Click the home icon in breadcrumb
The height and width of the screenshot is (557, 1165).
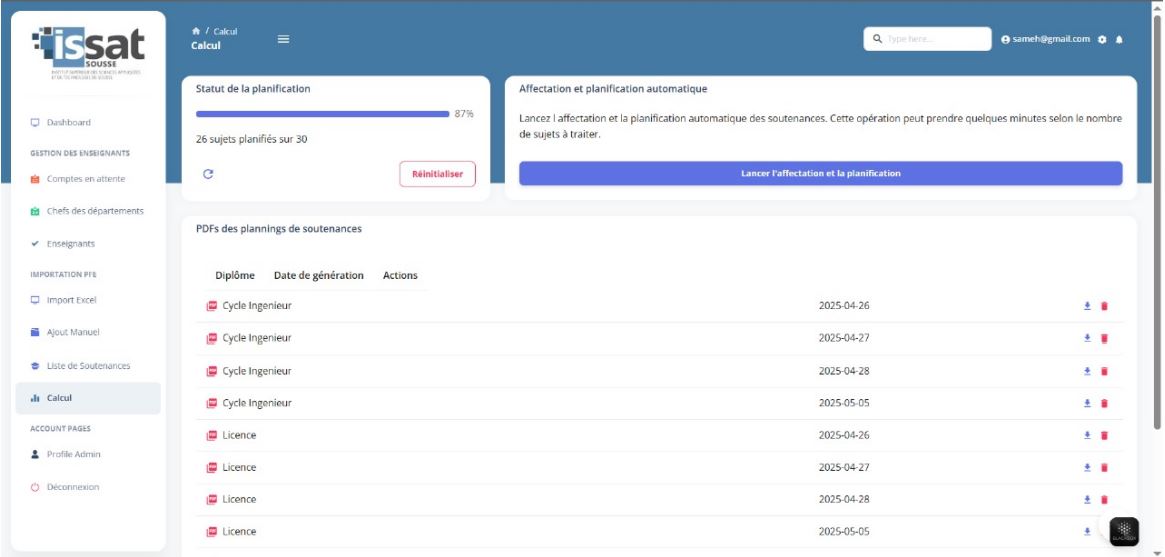(x=195, y=31)
